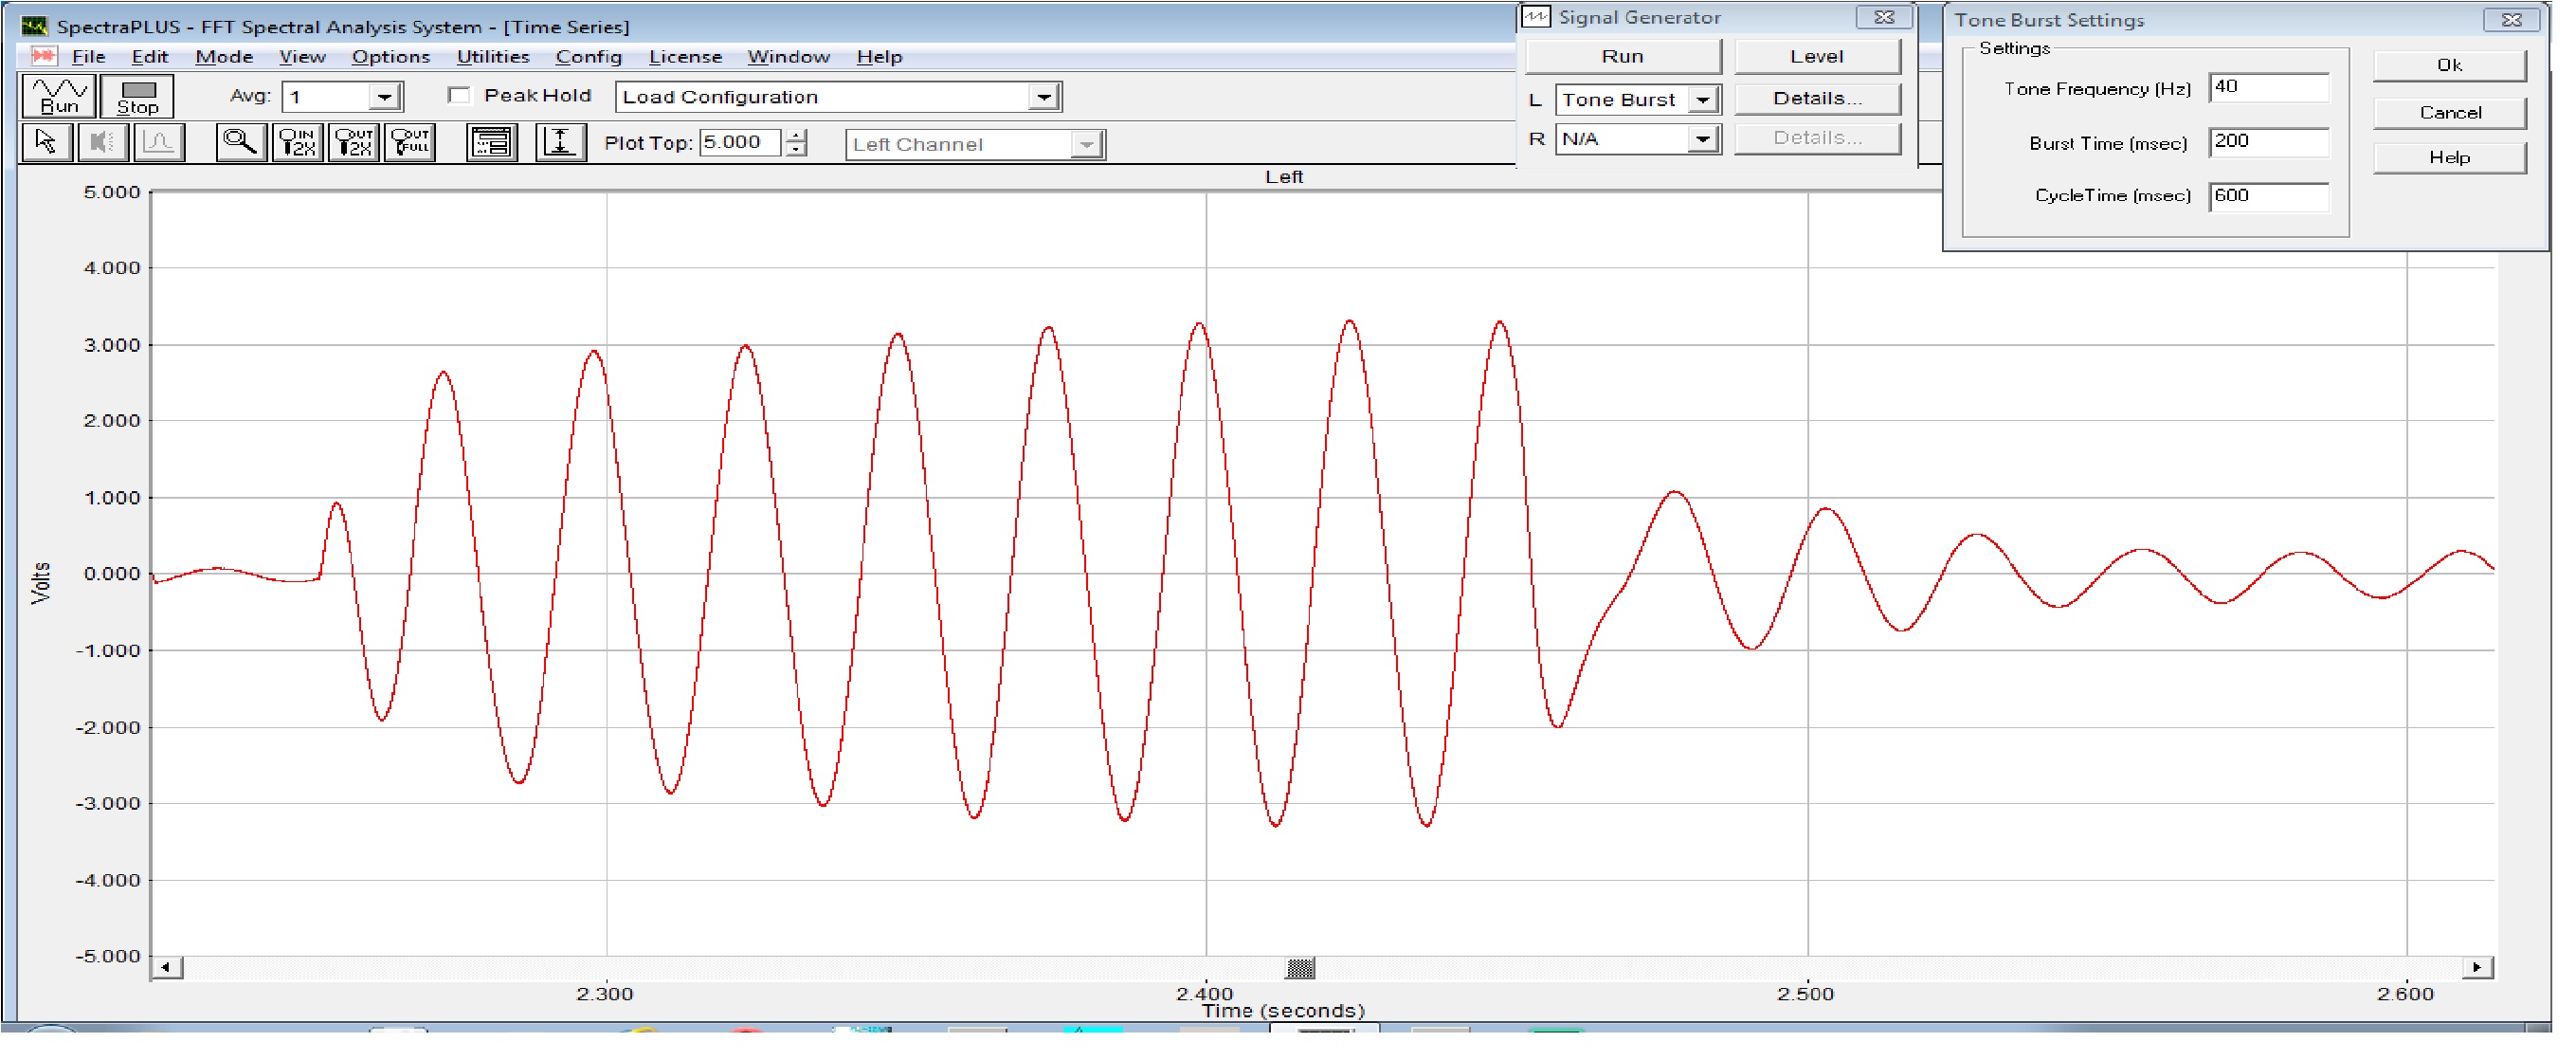The width and height of the screenshot is (2576, 1060).
Task: Click the horizontal scrollbar thumb under the plot
Action: [1300, 968]
